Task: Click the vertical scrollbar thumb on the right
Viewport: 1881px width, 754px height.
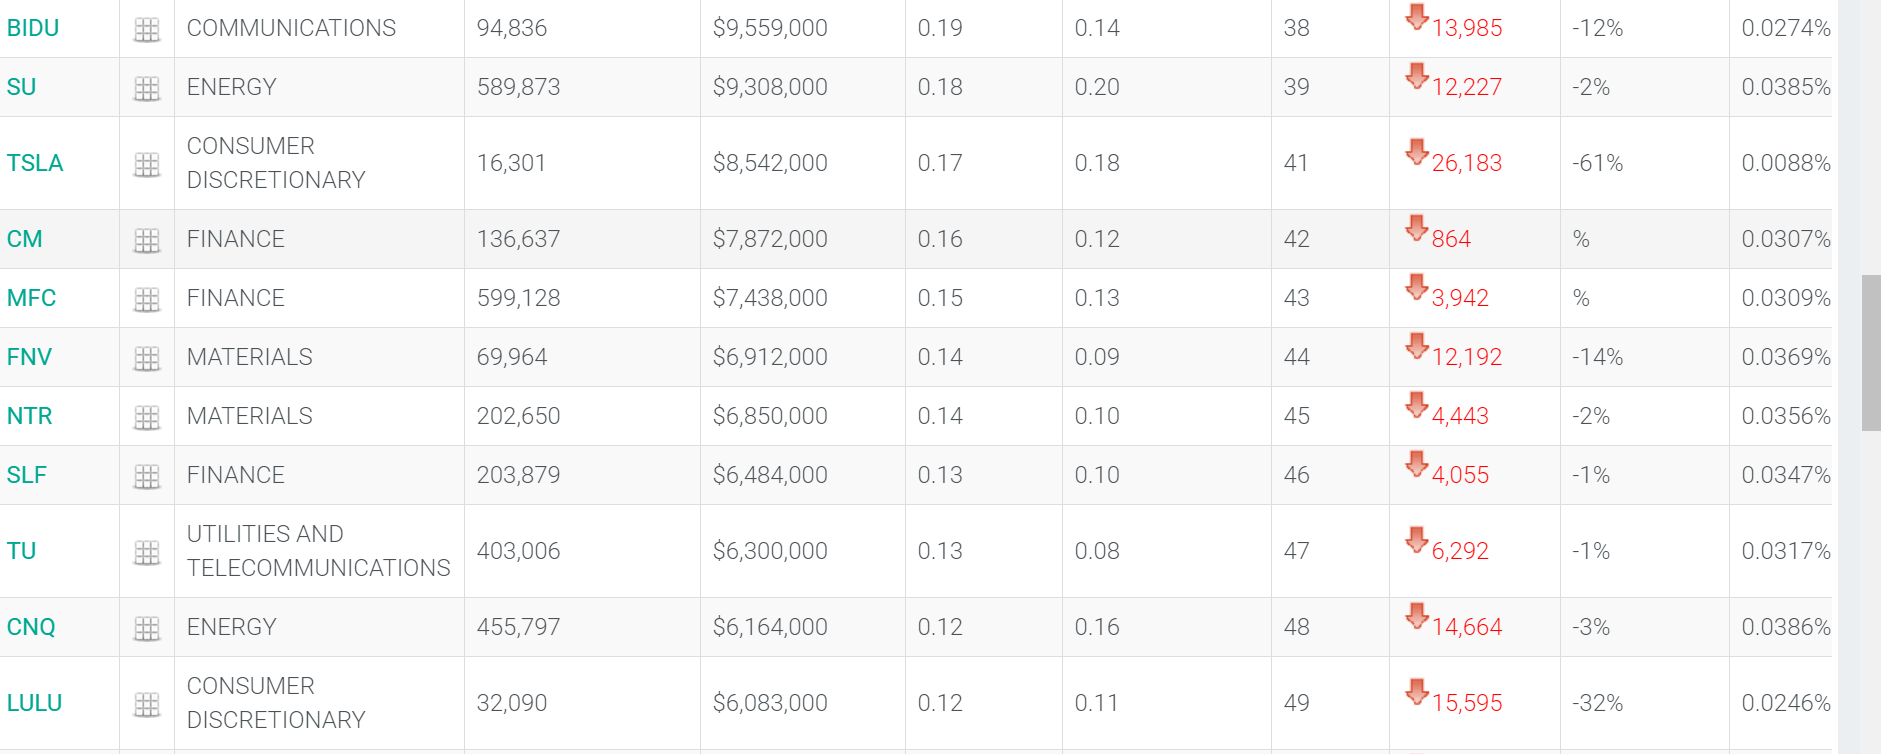Action: tap(1871, 353)
